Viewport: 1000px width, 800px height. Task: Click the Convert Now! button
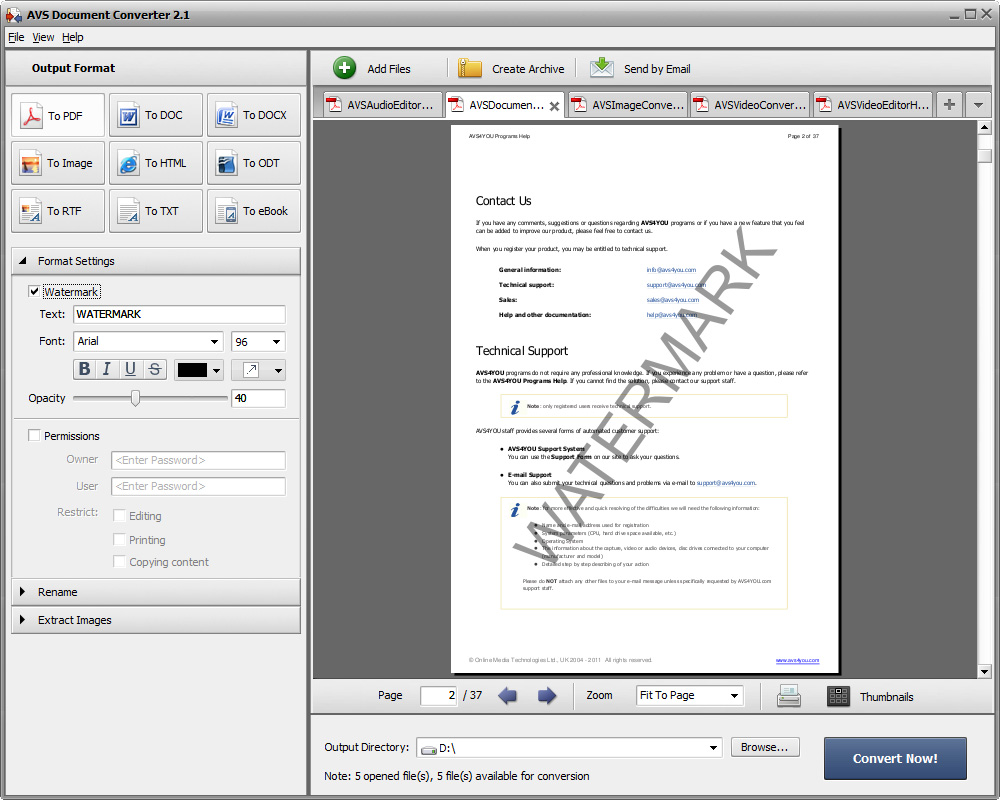(x=895, y=758)
